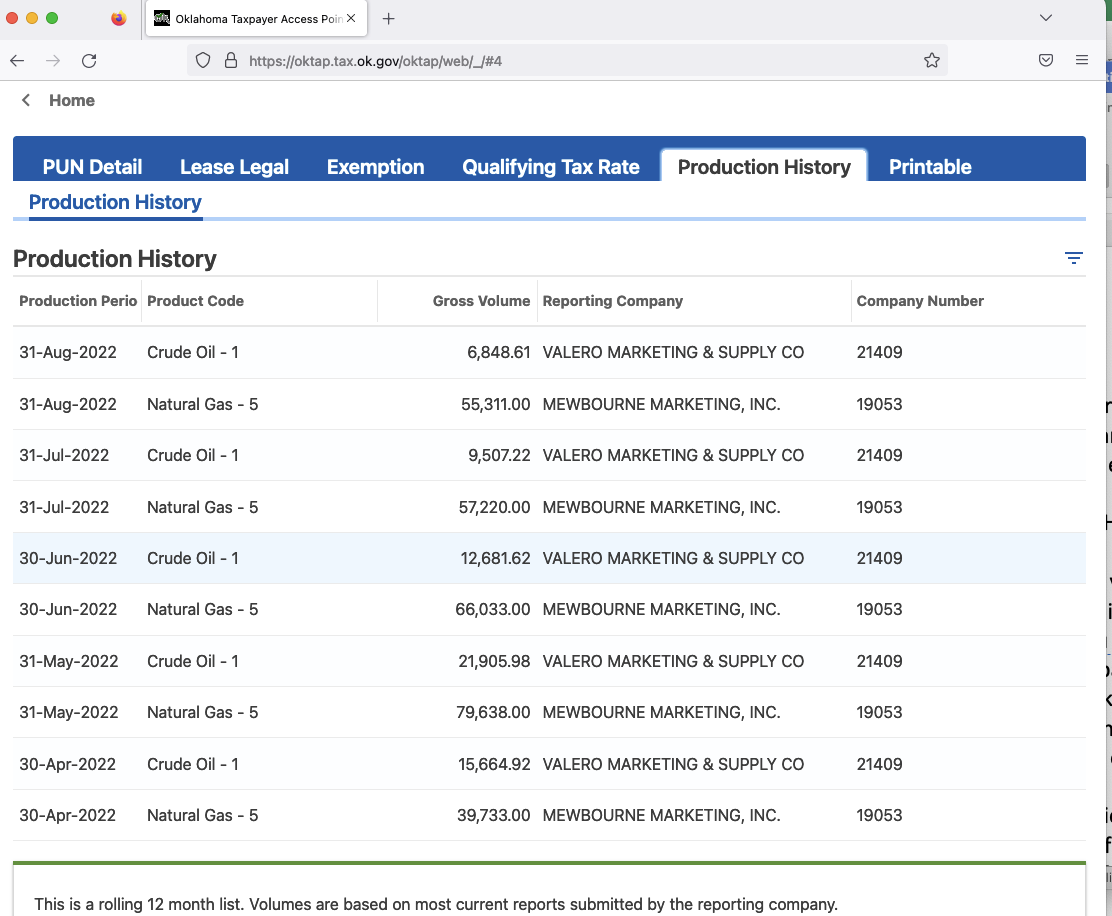This screenshot has height=916, width=1112.
Task: Switch to the PUN Detail tab
Action: point(92,167)
